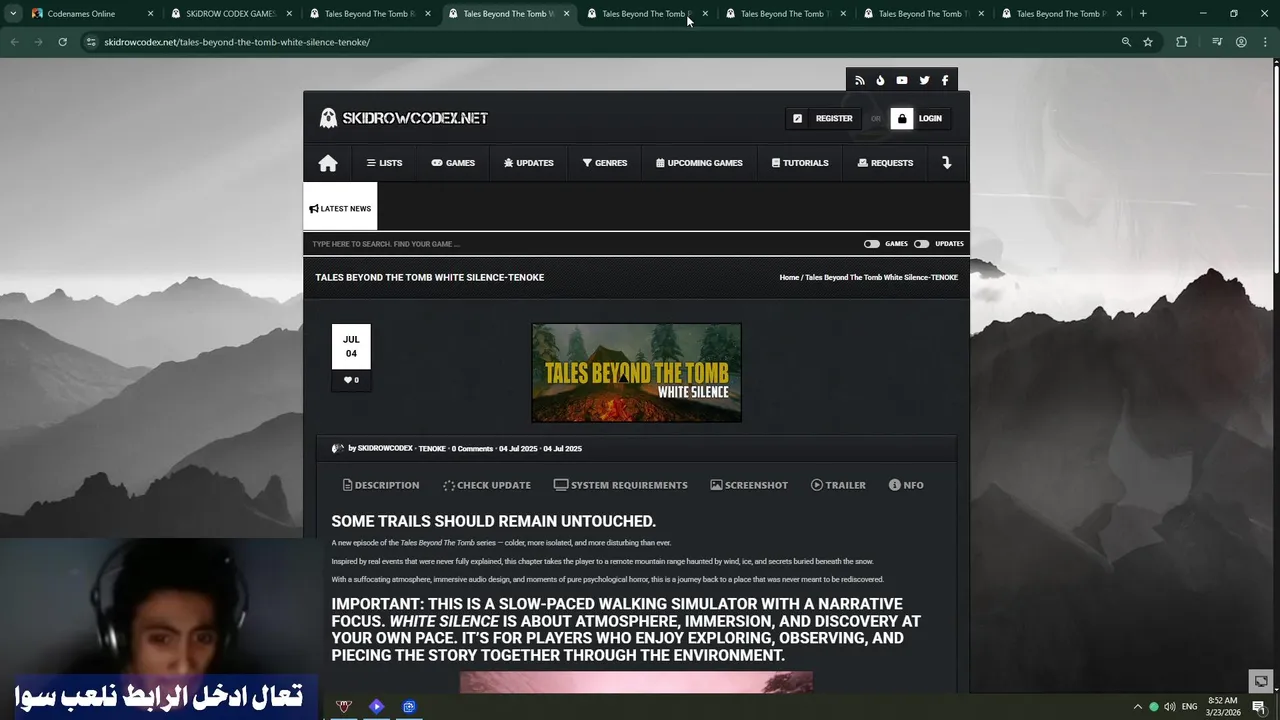Click the green status tray icon

click(x=1154, y=706)
